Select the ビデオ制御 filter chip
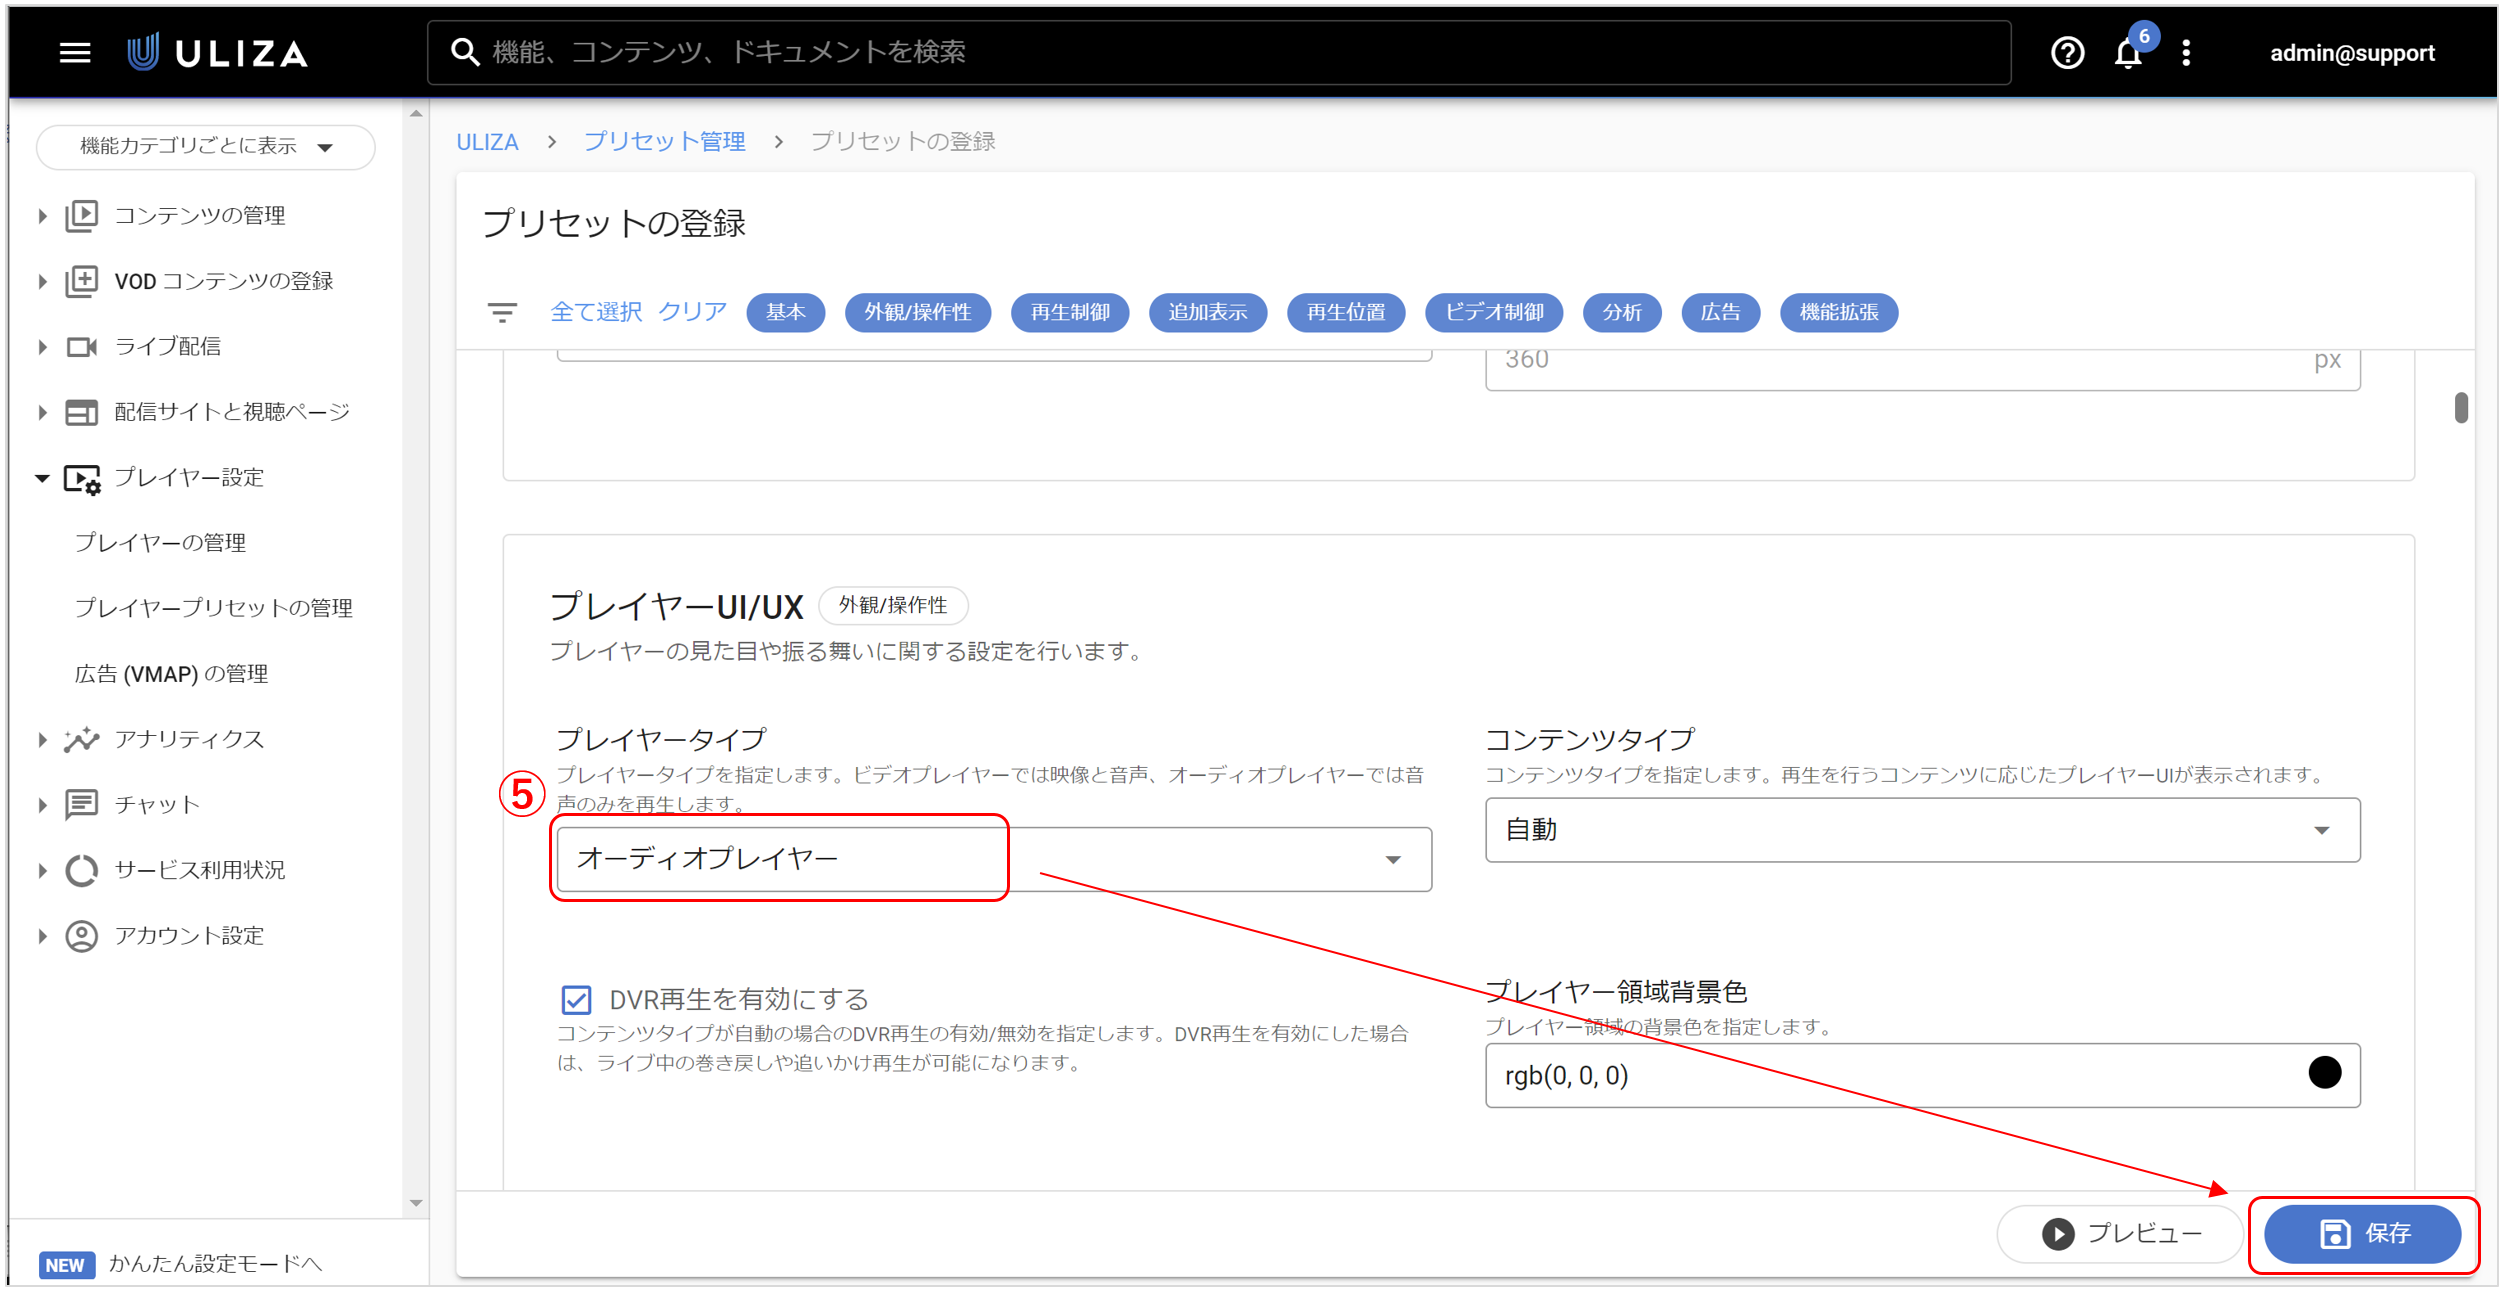Screen dimensions: 2510x1292 [1494, 313]
